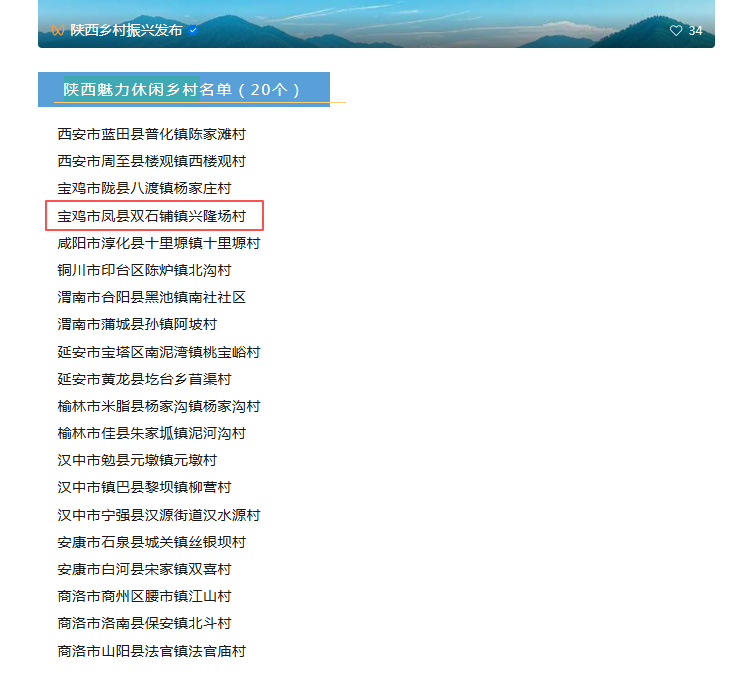Select 咸阳市淳化县十里塬镇十里塬村 in the list
Image resolution: width=752 pixels, height=673 pixels.
click(159, 243)
